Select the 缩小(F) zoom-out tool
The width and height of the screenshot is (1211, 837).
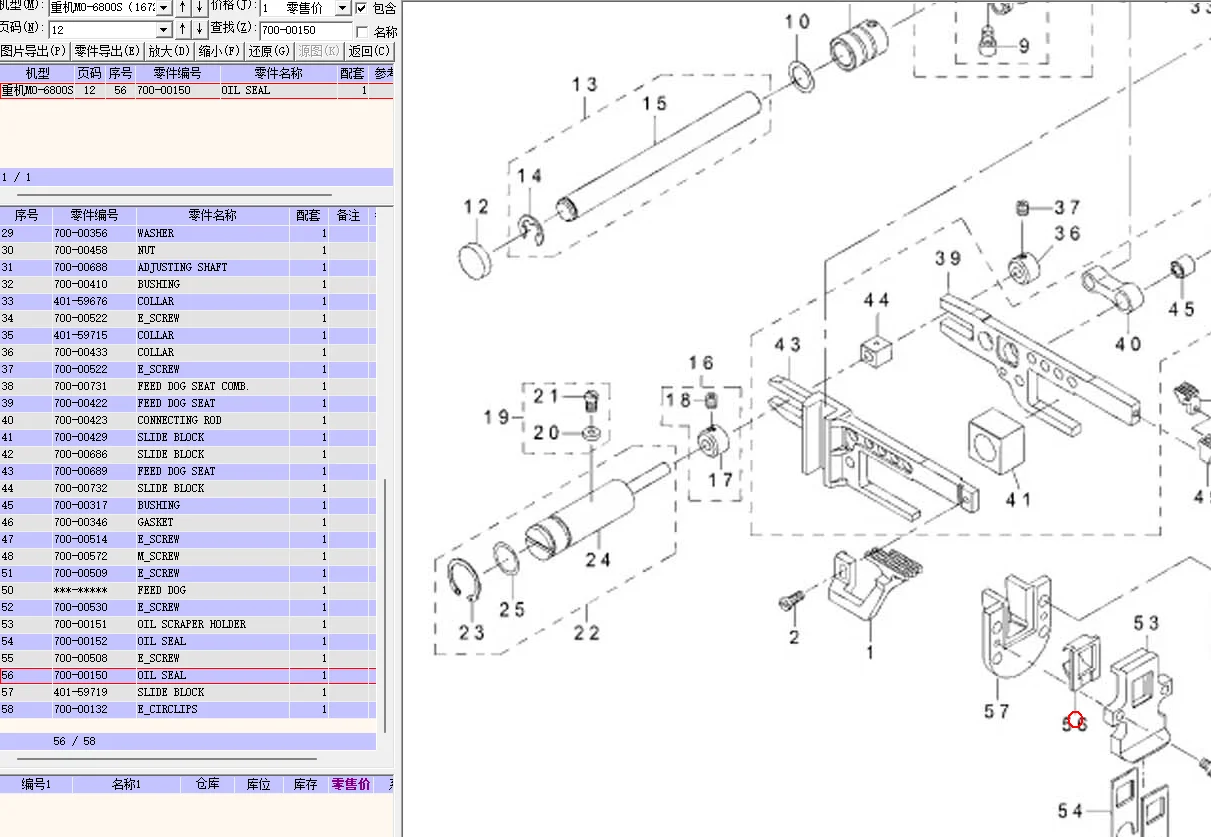[218, 51]
